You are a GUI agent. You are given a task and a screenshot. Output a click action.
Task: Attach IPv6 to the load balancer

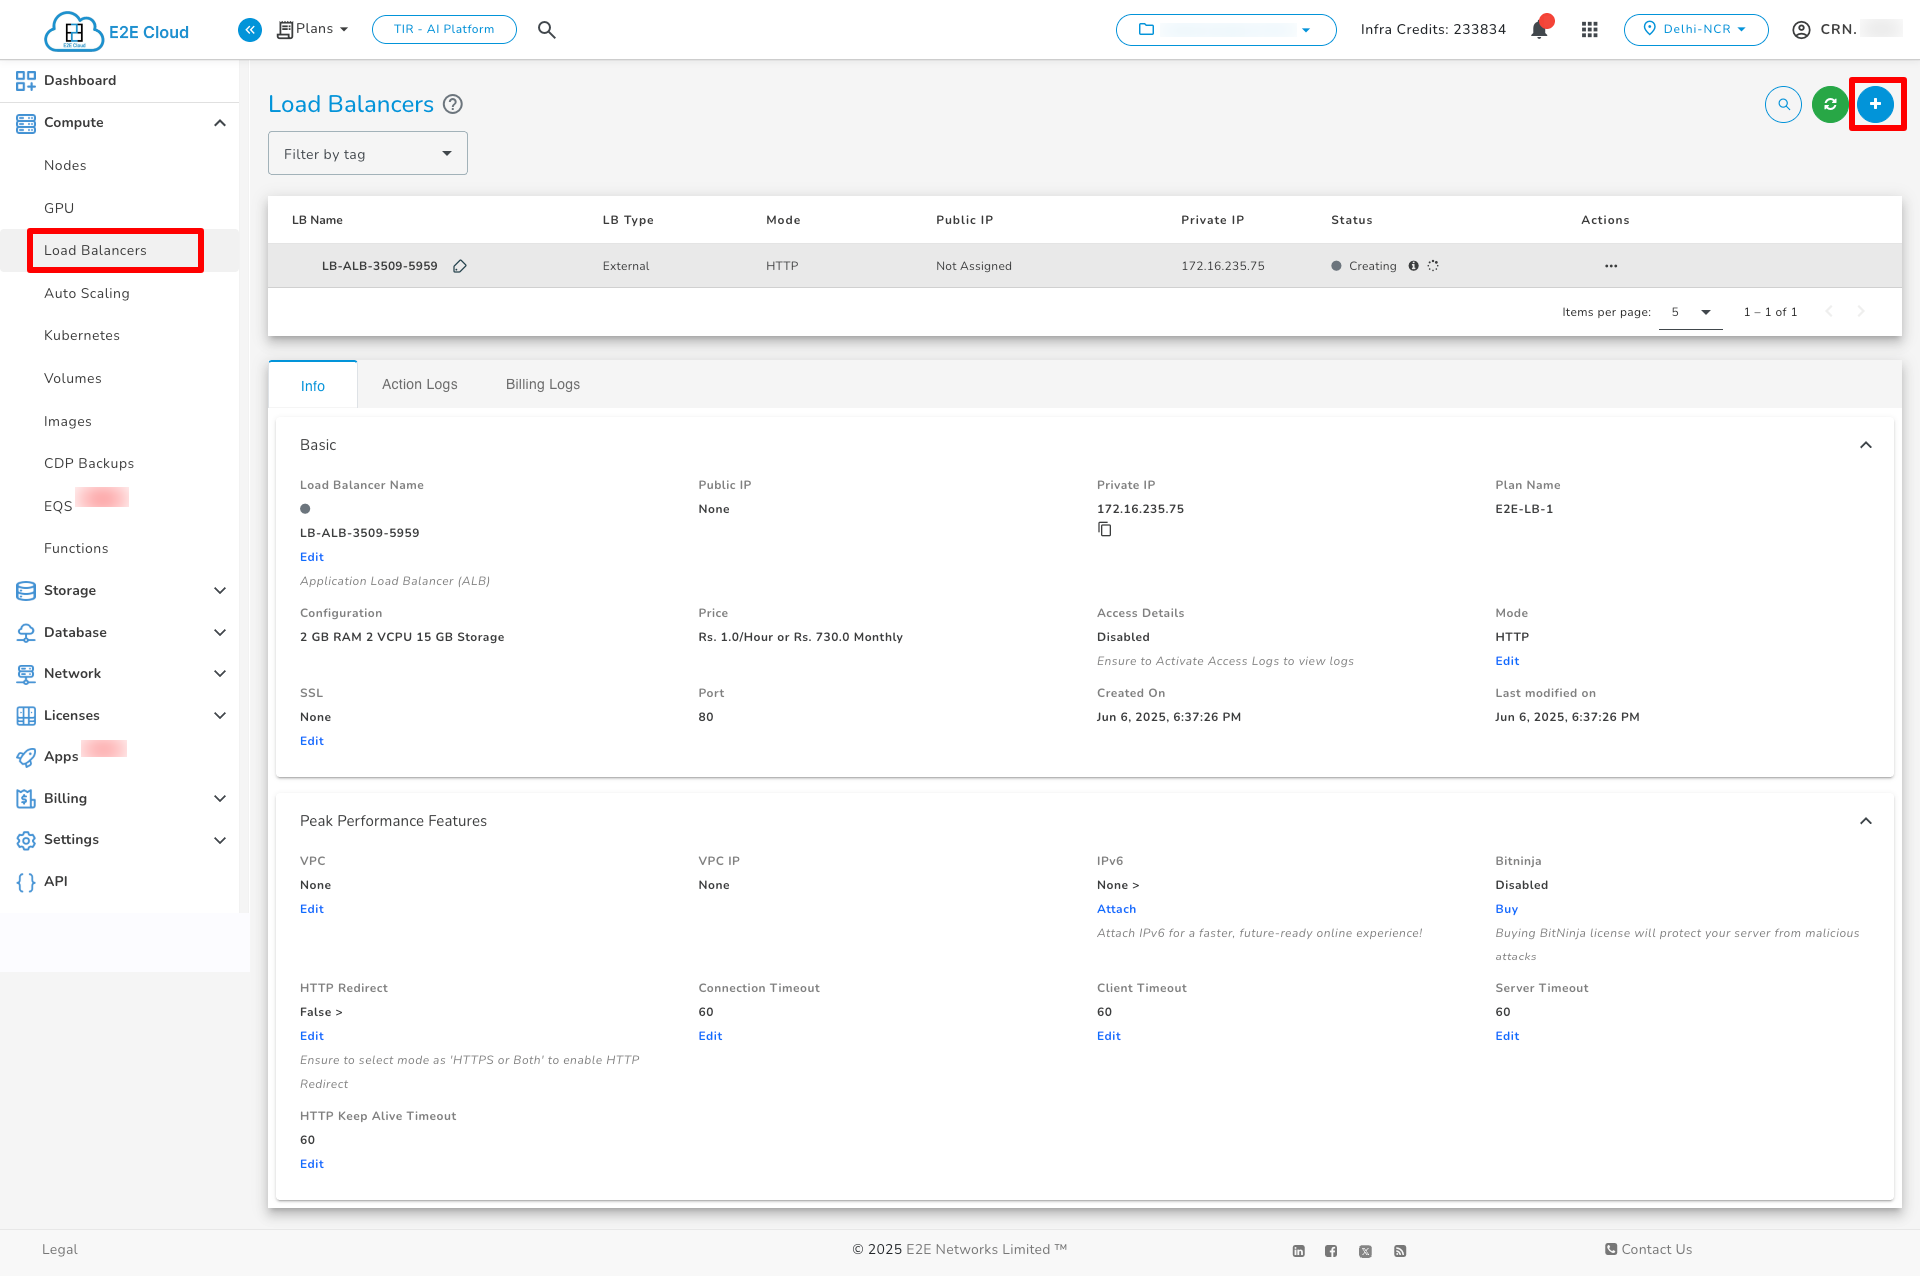click(1116, 909)
